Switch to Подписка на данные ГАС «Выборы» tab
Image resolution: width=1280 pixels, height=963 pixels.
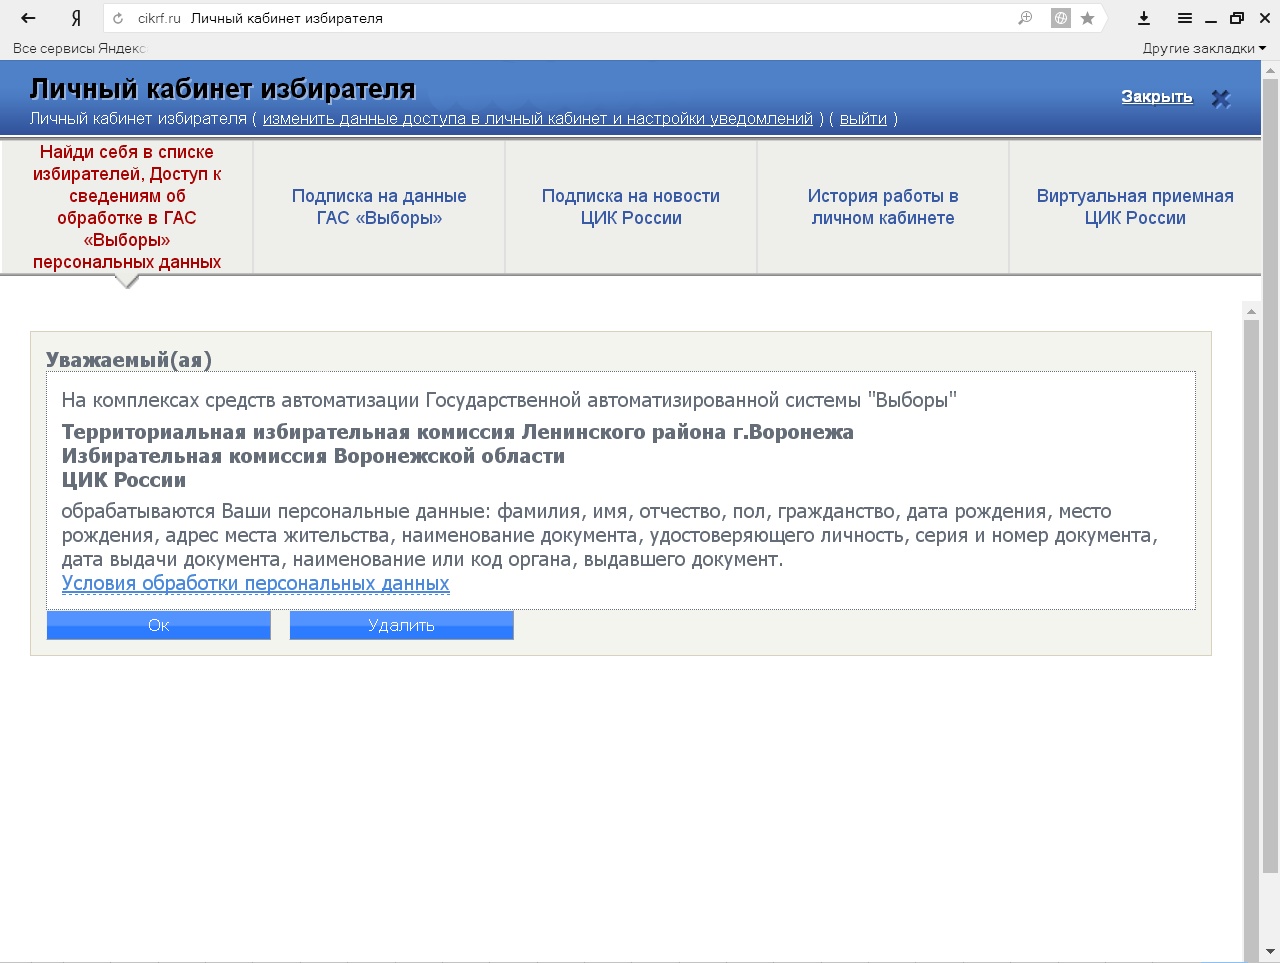[379, 207]
